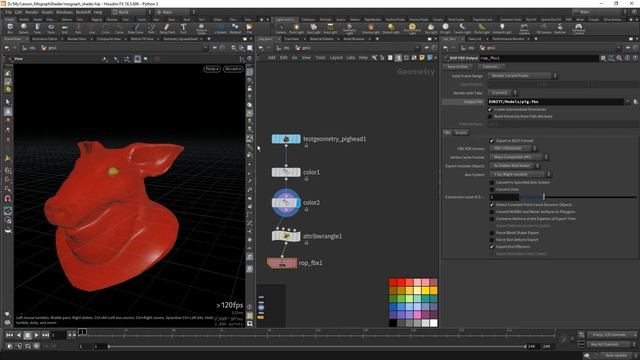Open the Render menu

[x=31, y=12]
